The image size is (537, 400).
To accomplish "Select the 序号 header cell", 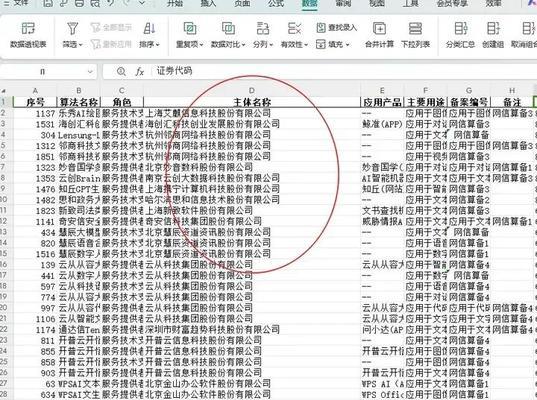I will (35, 102).
